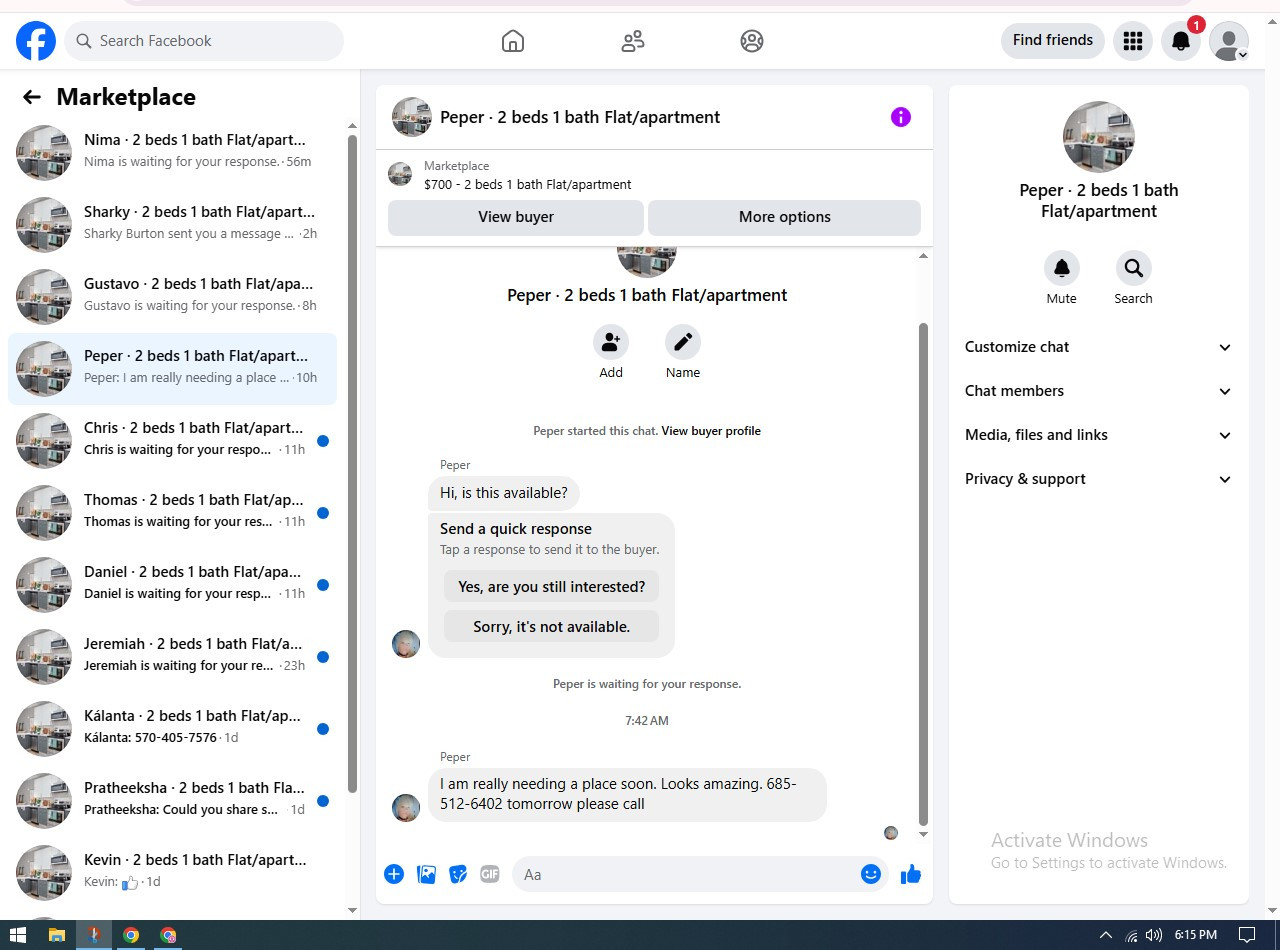Image resolution: width=1280 pixels, height=950 pixels.
Task: Open Sharky's conversation
Action: [172, 225]
